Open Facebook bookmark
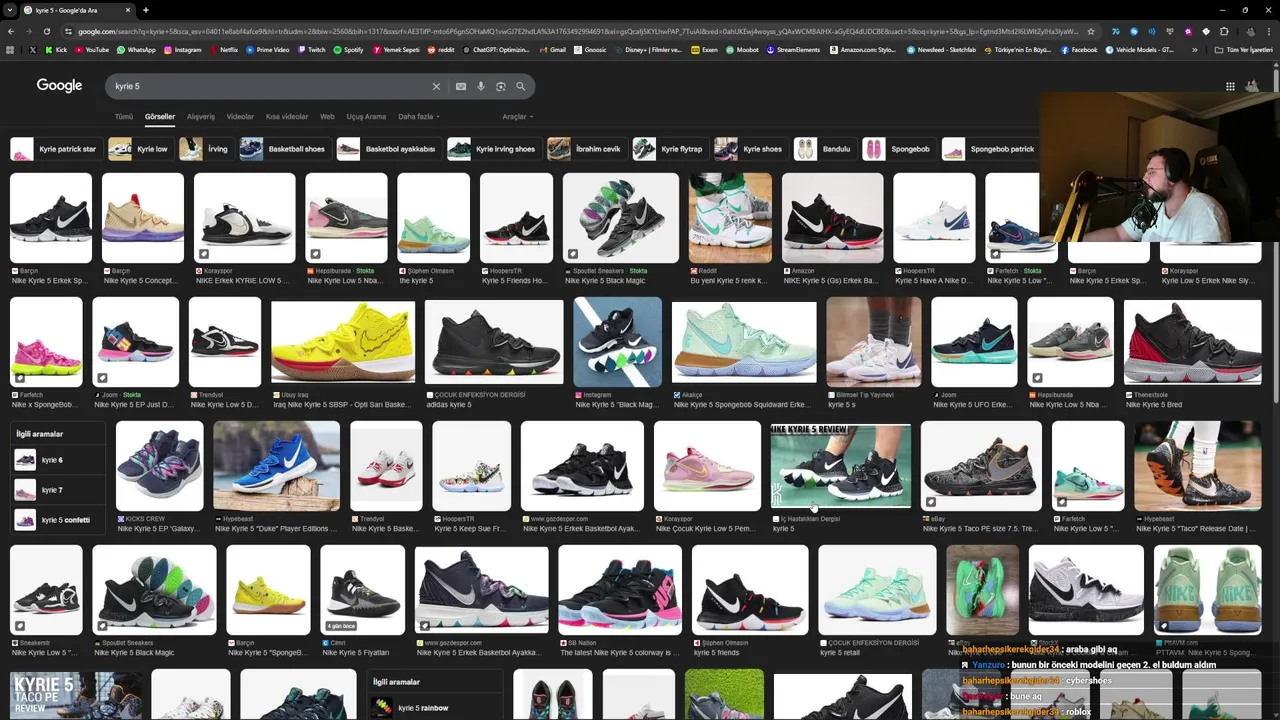Viewport: 1280px width, 720px height. [1079, 49]
